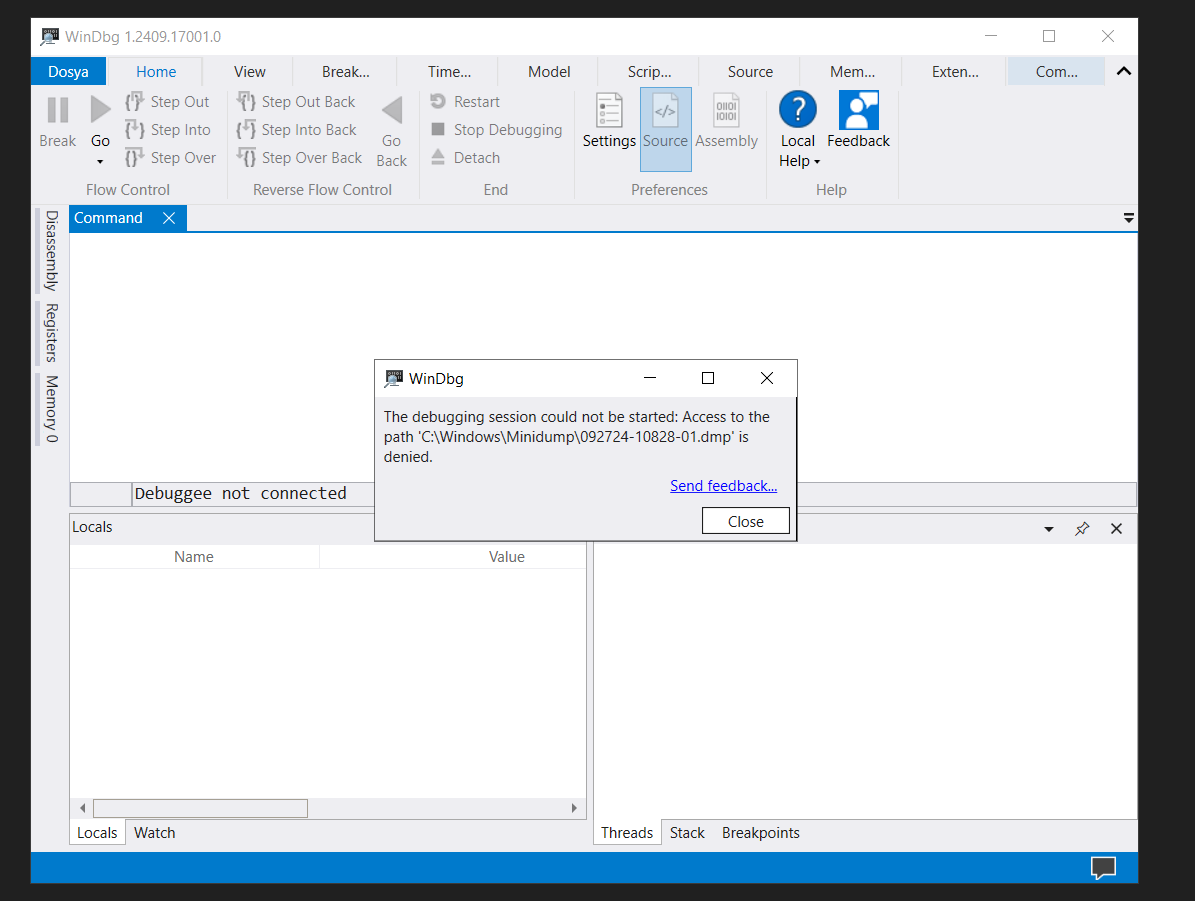The height and width of the screenshot is (901, 1195).
Task: Click Locals scrollbar right arrow
Action: pyautogui.click(x=574, y=808)
